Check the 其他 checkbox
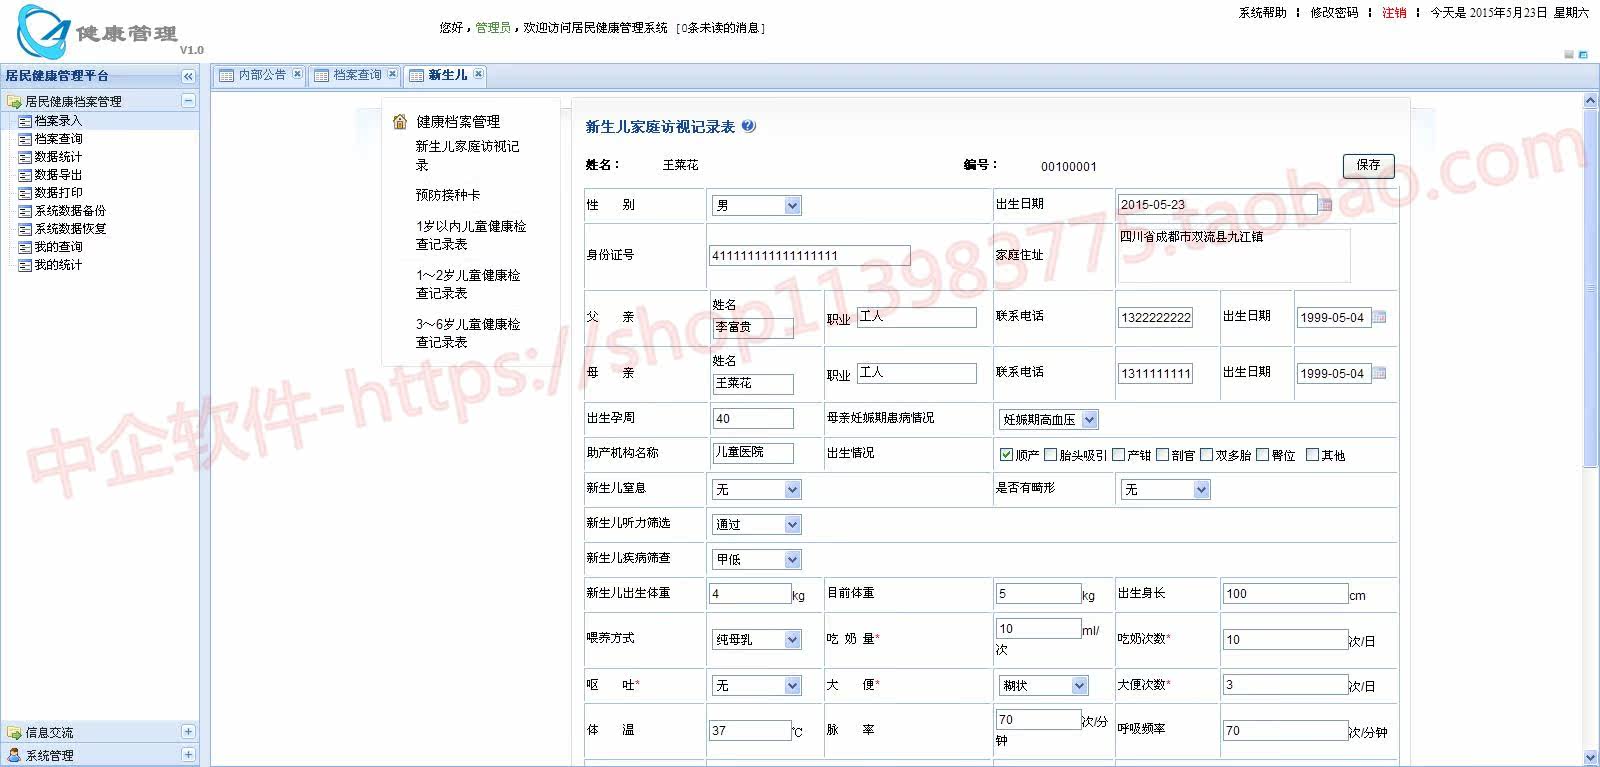Screen dimensions: 1600x767 tap(1313, 455)
